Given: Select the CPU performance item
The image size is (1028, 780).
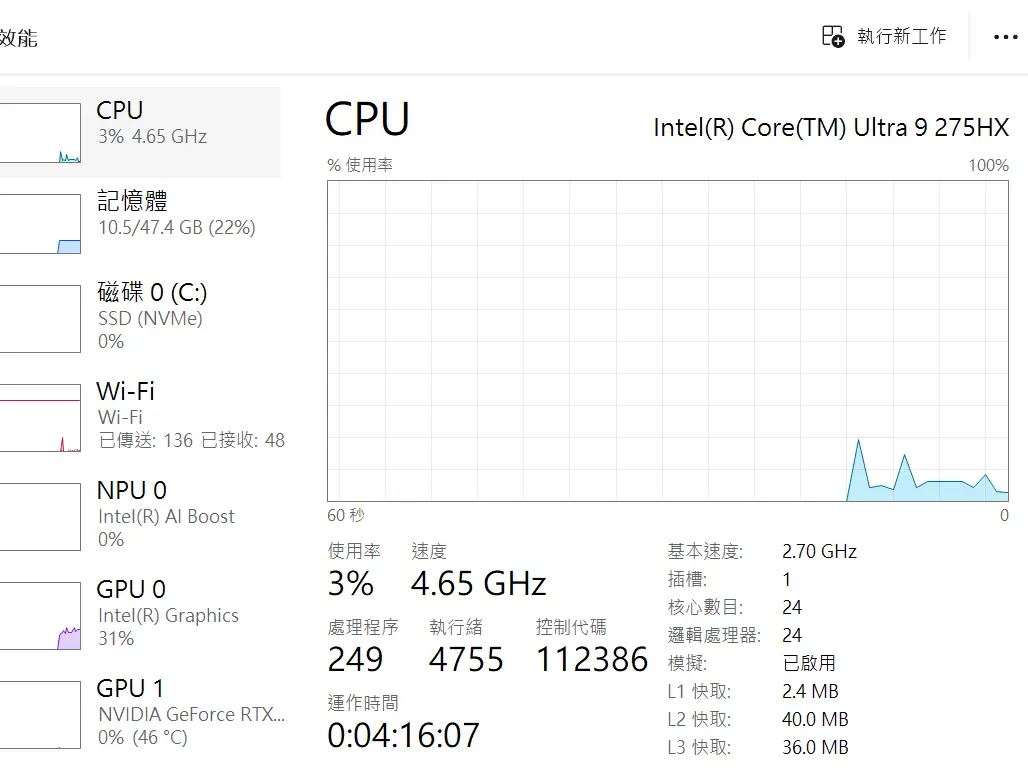Looking at the screenshot, I should coord(150,122).
